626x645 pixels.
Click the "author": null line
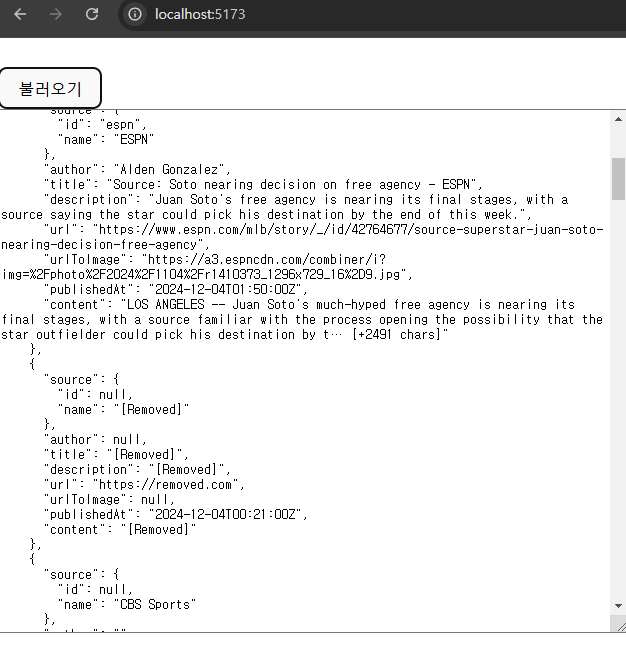click(x=95, y=440)
